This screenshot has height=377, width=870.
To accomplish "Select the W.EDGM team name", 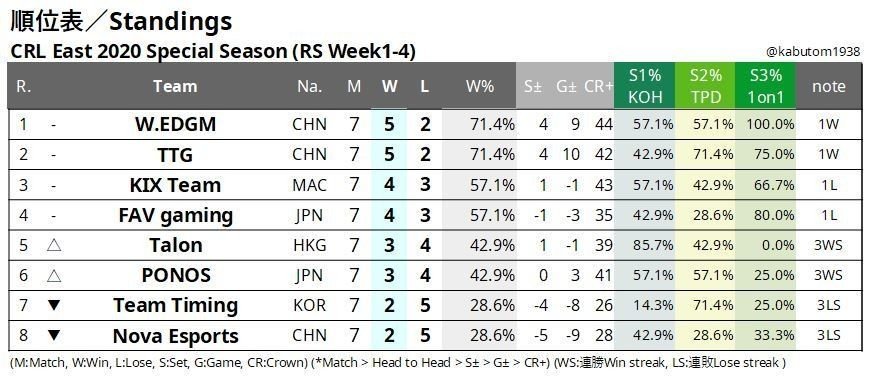I will [175, 124].
